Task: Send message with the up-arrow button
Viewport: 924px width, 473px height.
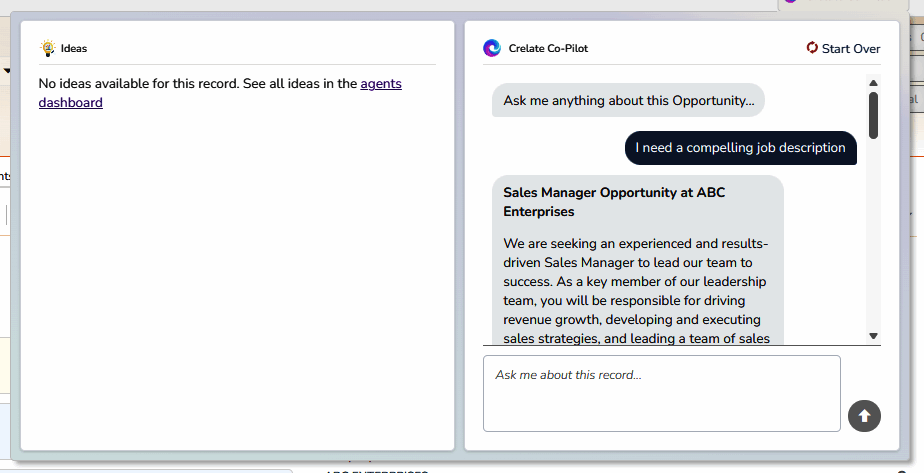Action: tap(864, 416)
